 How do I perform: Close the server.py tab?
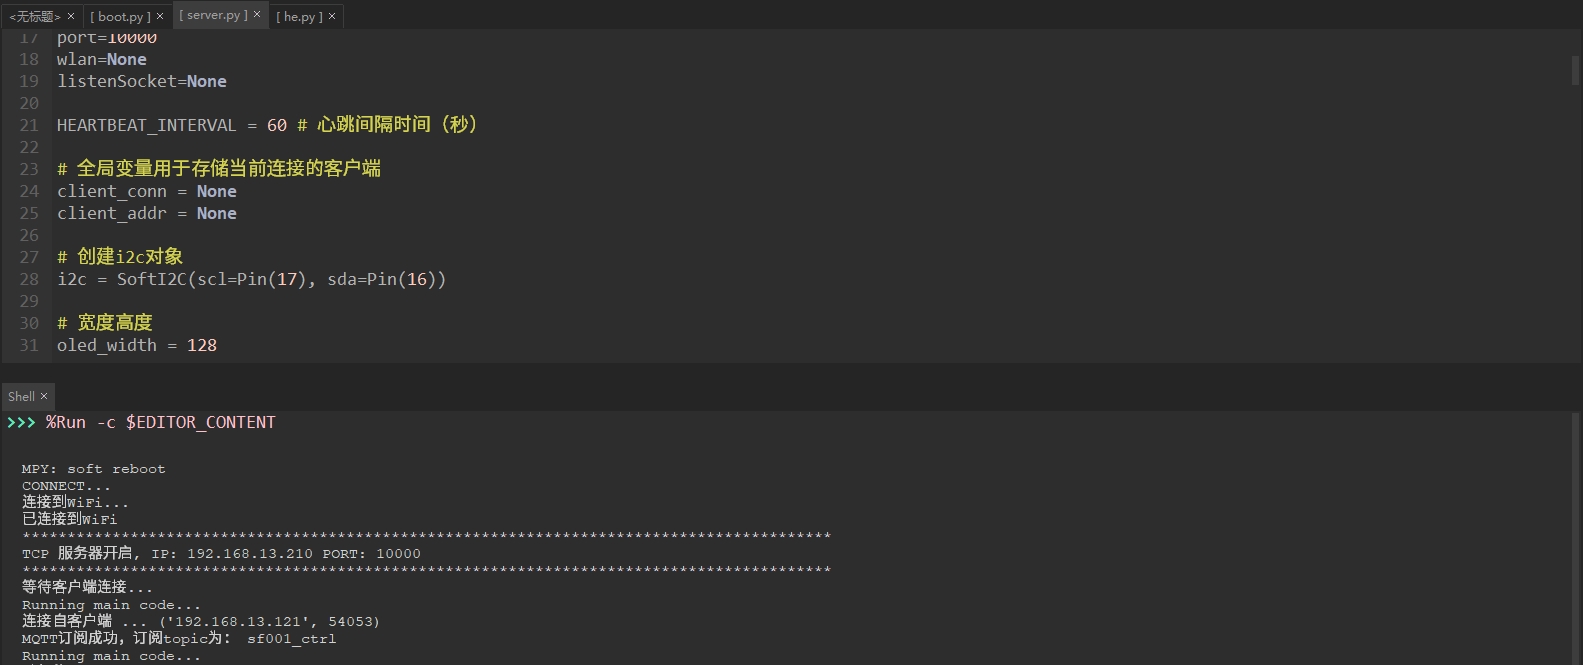click(x=257, y=15)
